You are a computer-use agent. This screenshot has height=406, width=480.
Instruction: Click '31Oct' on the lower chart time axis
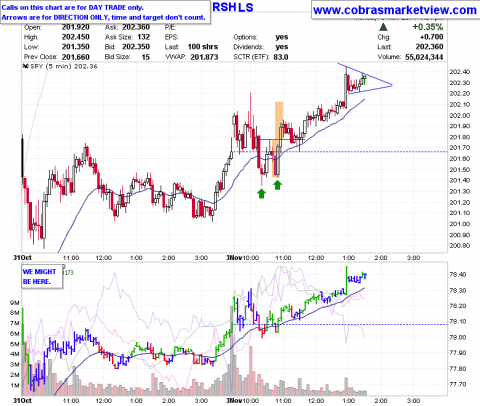click(x=22, y=400)
